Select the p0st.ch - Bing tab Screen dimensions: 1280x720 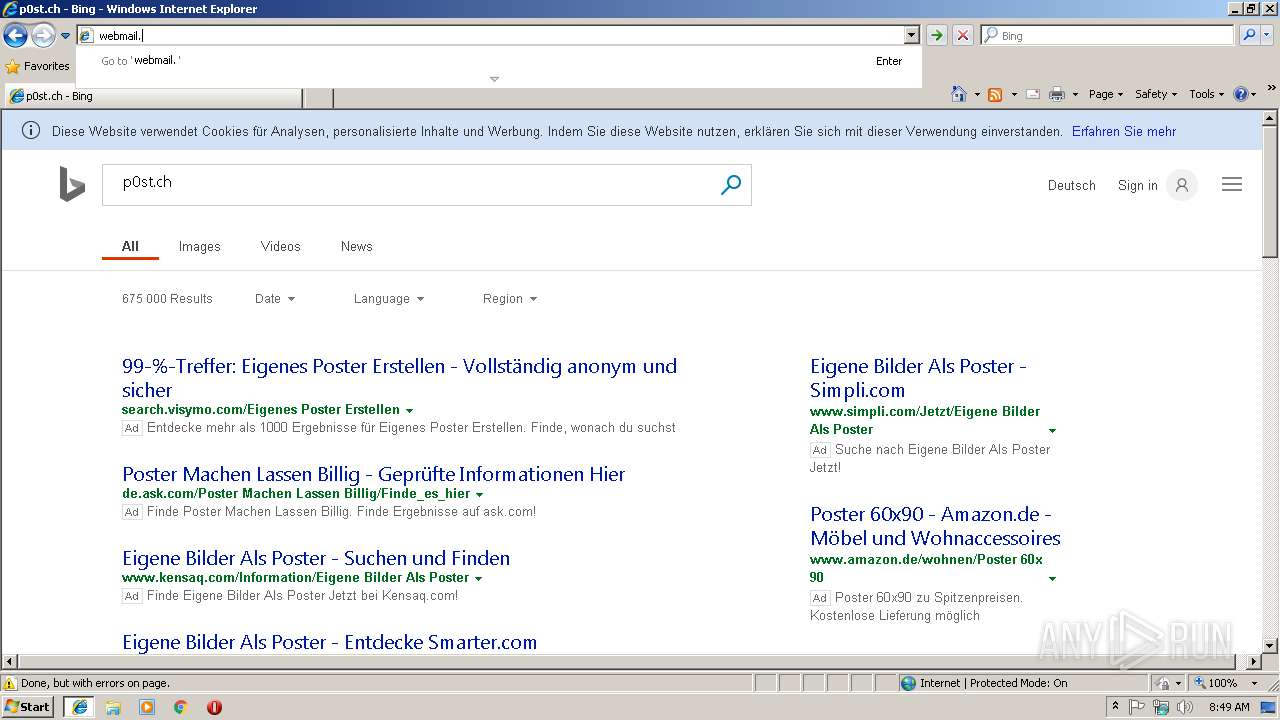tap(153, 97)
